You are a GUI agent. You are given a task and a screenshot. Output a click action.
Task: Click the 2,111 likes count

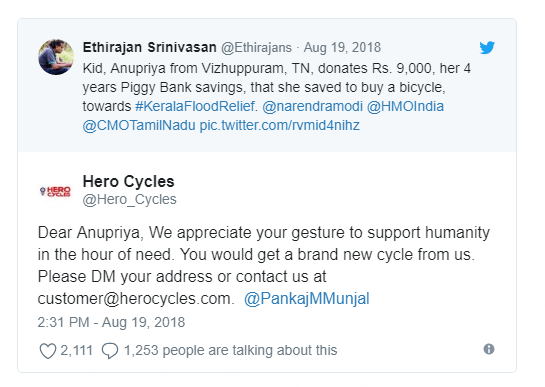(76, 350)
